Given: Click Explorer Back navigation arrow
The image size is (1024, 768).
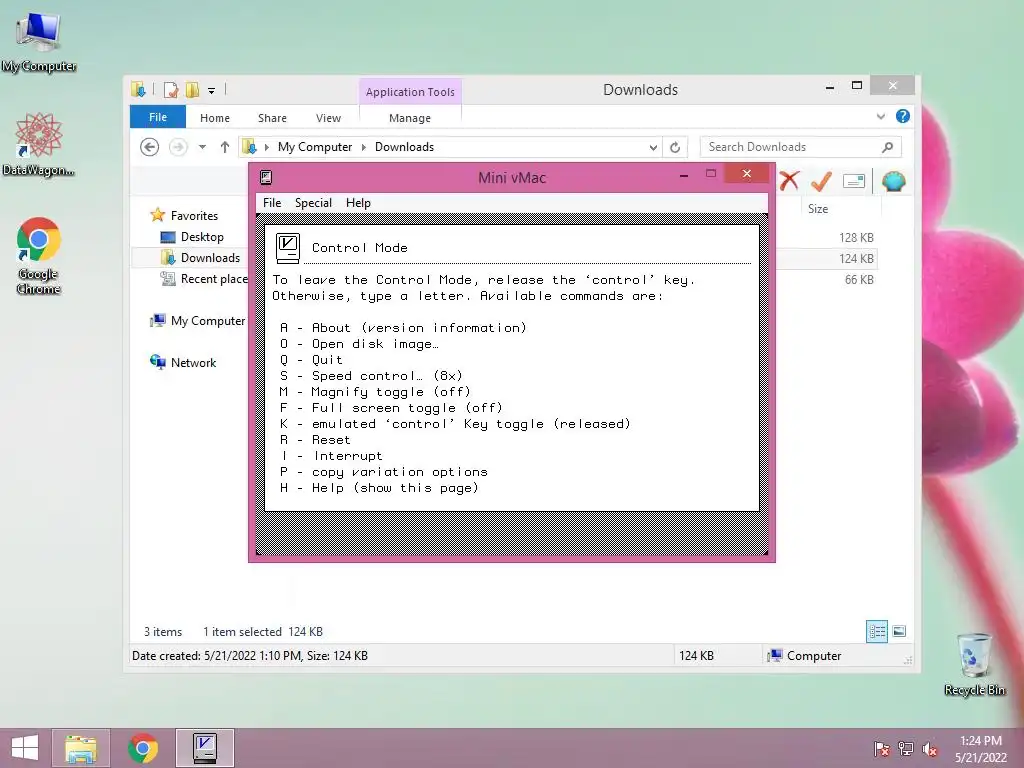Looking at the screenshot, I should [150, 147].
